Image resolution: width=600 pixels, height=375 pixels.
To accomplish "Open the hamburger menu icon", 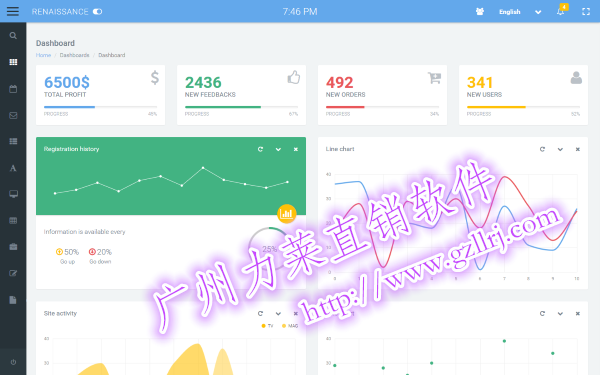I will point(13,11).
